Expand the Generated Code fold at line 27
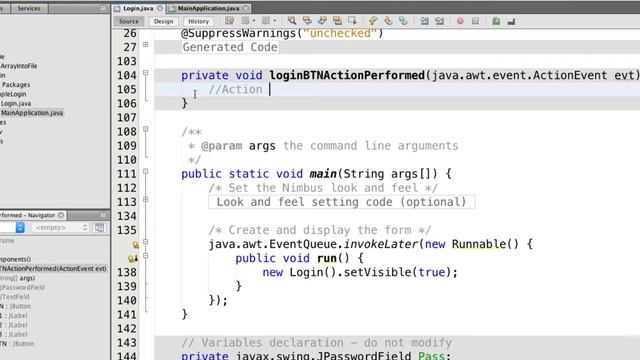 (x=146, y=44)
